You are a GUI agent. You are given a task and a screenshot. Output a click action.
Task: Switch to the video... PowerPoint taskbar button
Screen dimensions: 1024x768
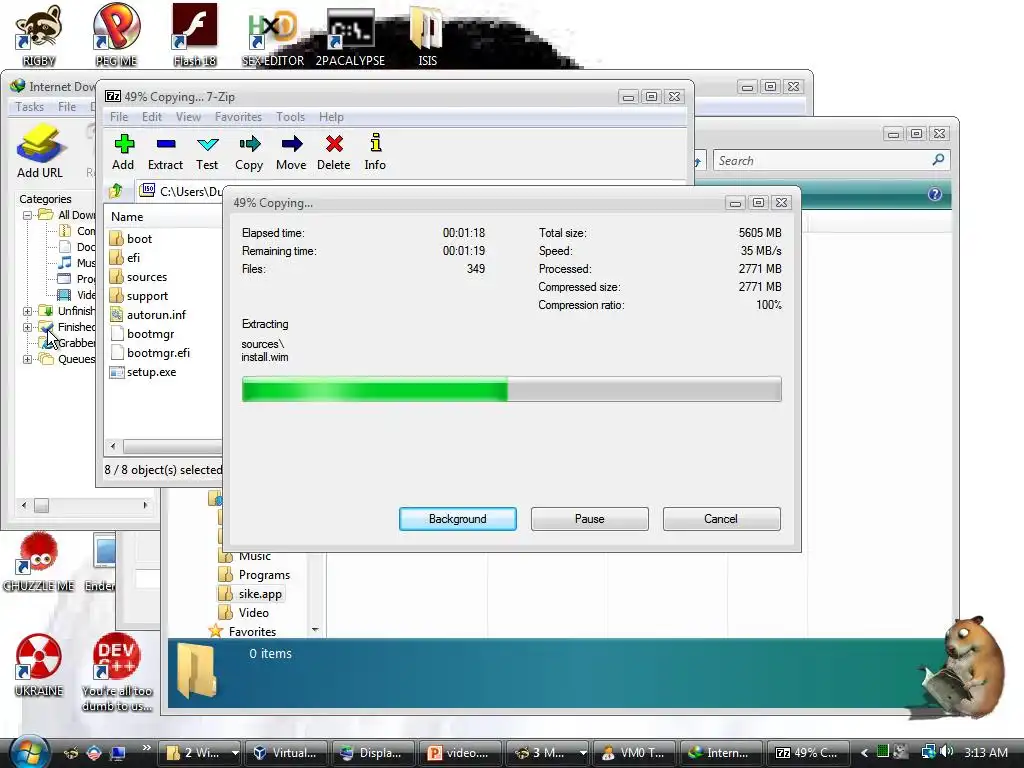click(x=460, y=752)
